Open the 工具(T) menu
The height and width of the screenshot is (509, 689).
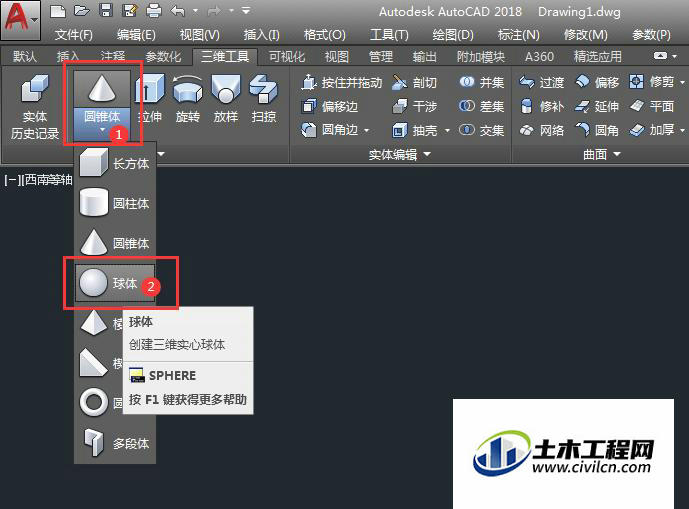tap(389, 35)
